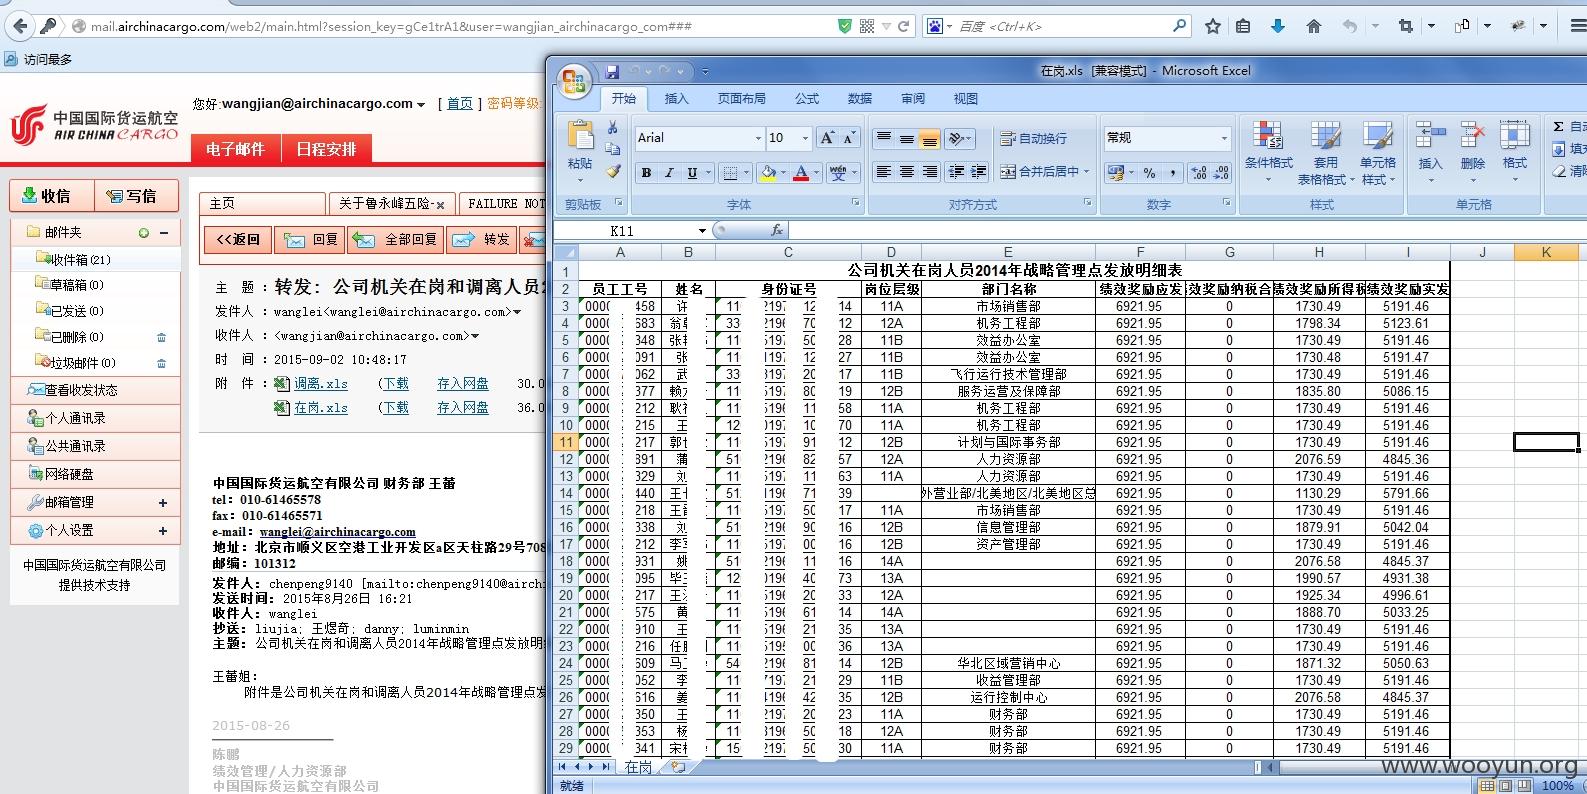Increase the cell indent

(x=979, y=172)
